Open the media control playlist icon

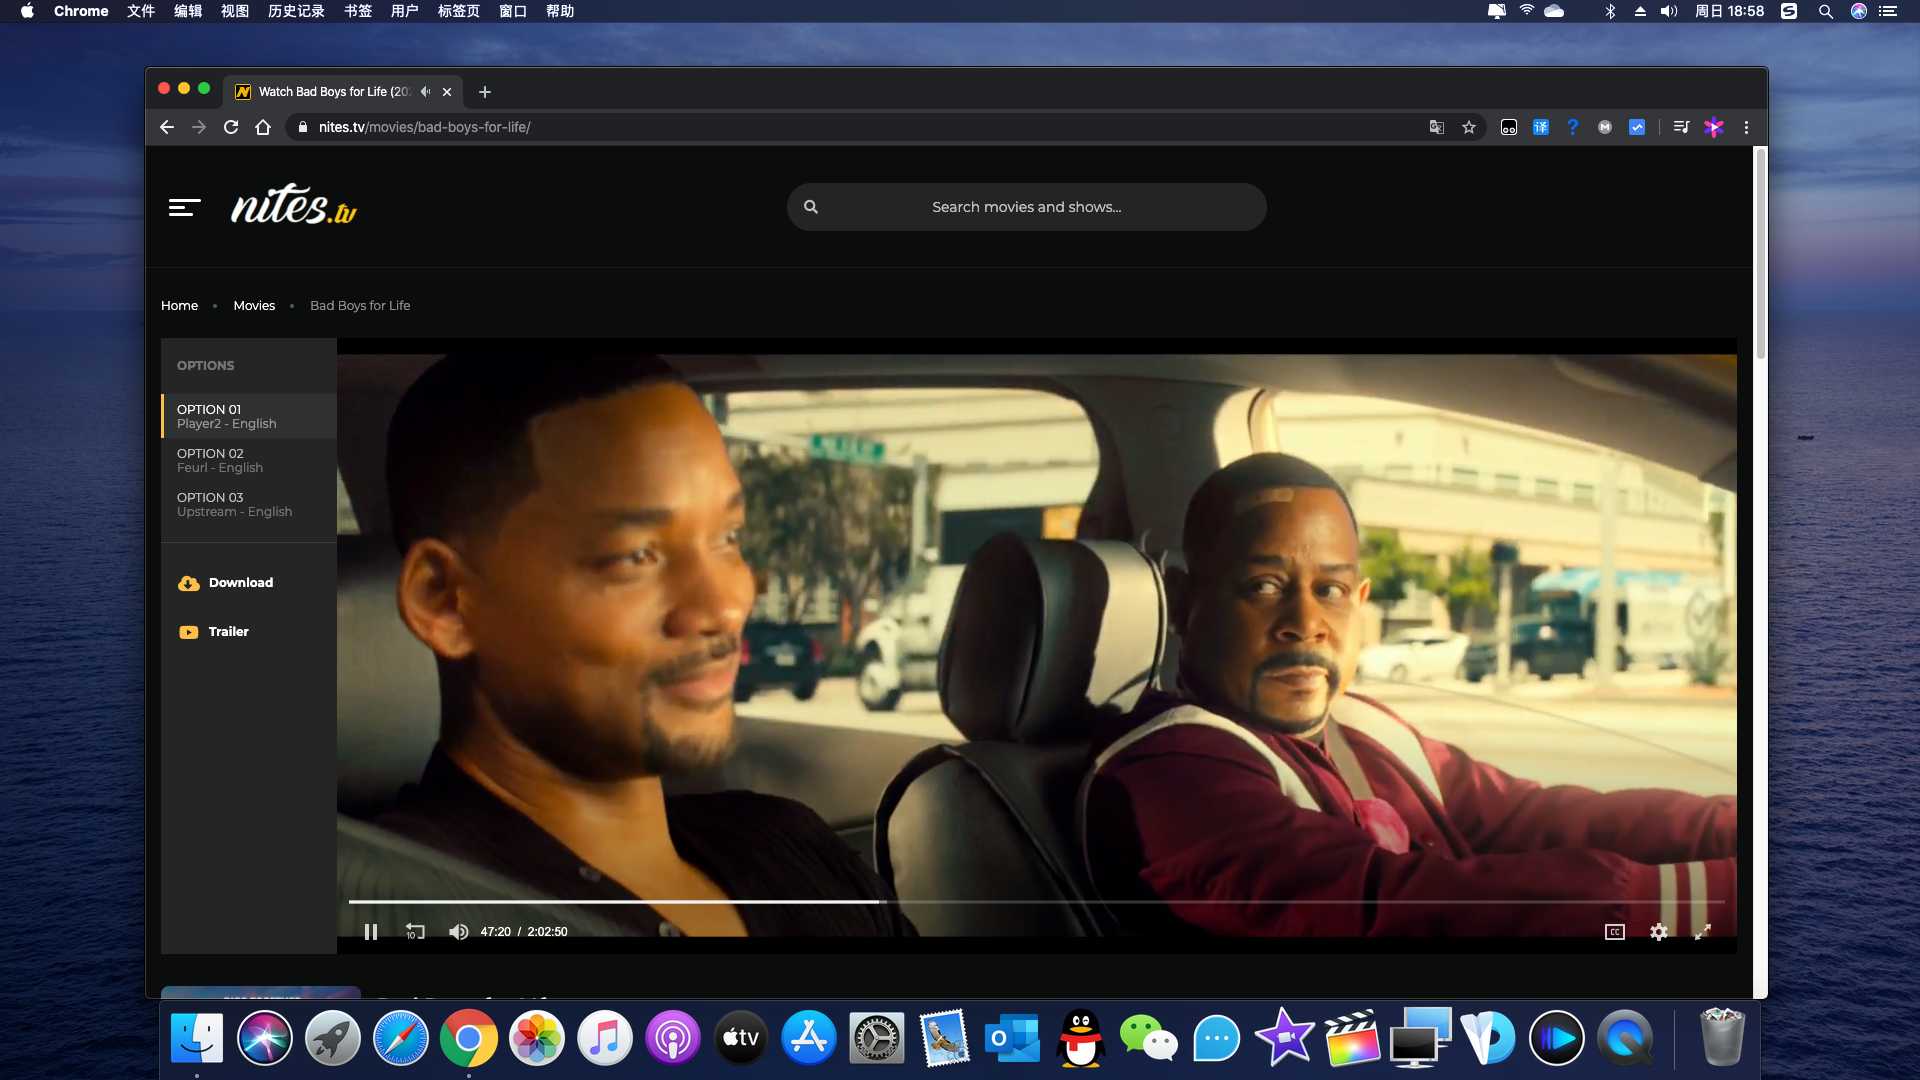click(1681, 127)
